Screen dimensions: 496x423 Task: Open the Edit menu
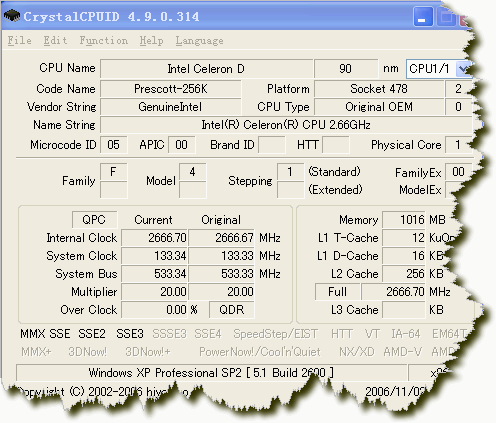coord(55,41)
